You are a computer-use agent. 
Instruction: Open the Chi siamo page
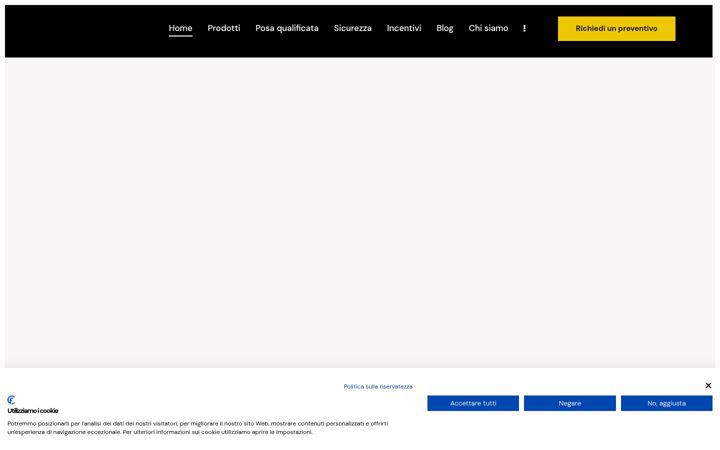(x=488, y=28)
